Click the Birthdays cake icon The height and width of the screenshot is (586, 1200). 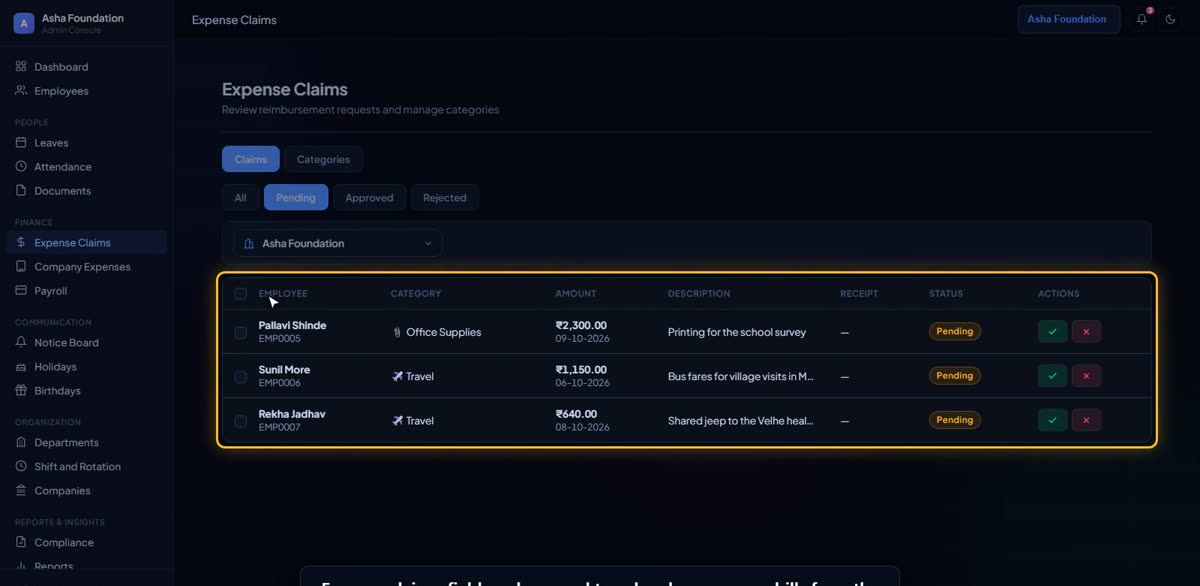(21, 391)
